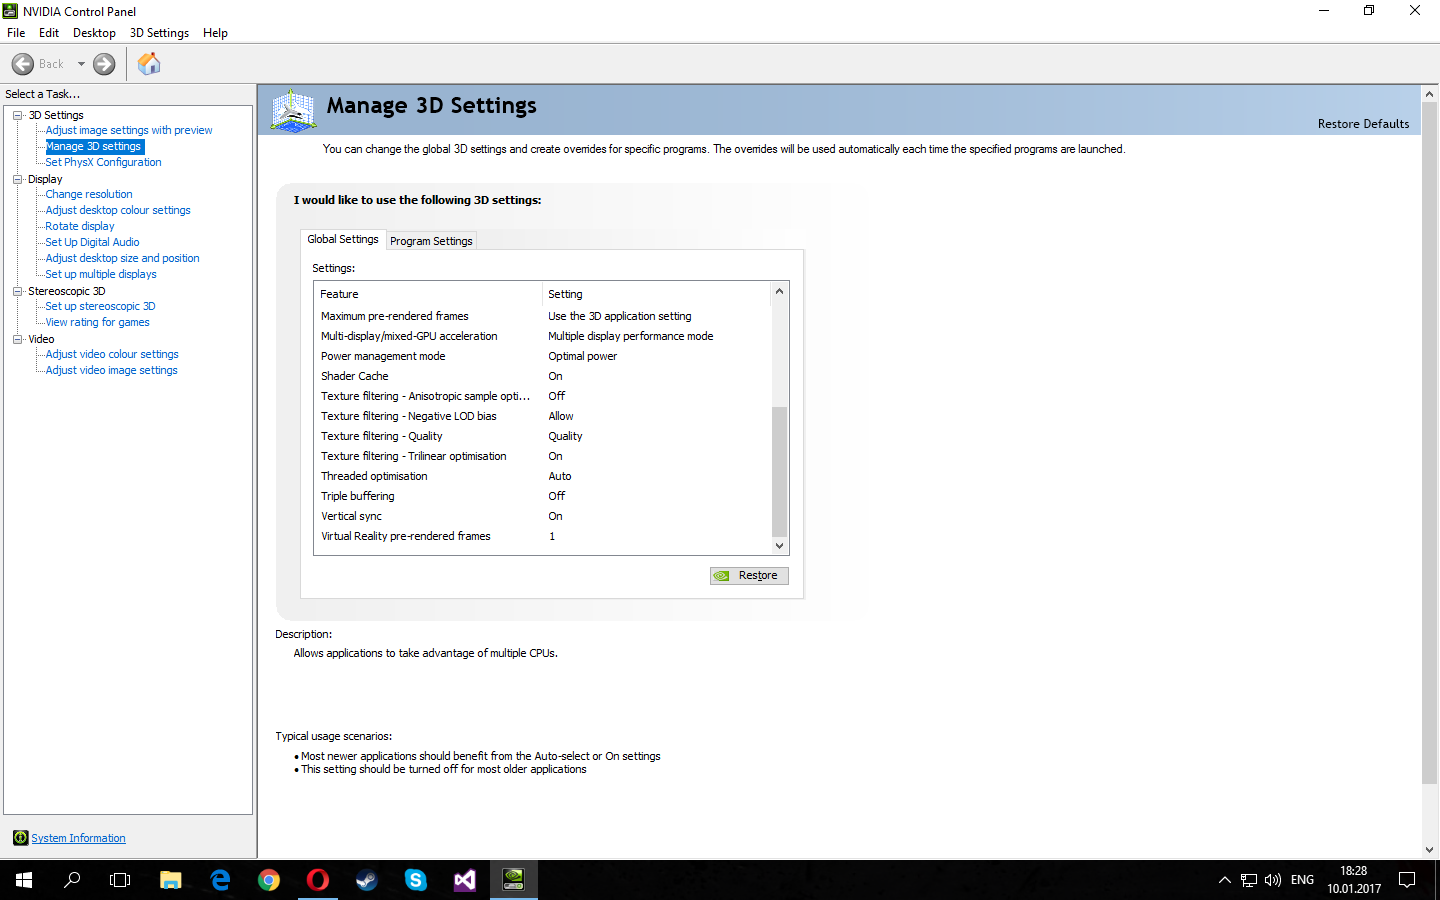Collapse the 3D Settings tree node
This screenshot has width=1440, height=900.
[x=17, y=115]
